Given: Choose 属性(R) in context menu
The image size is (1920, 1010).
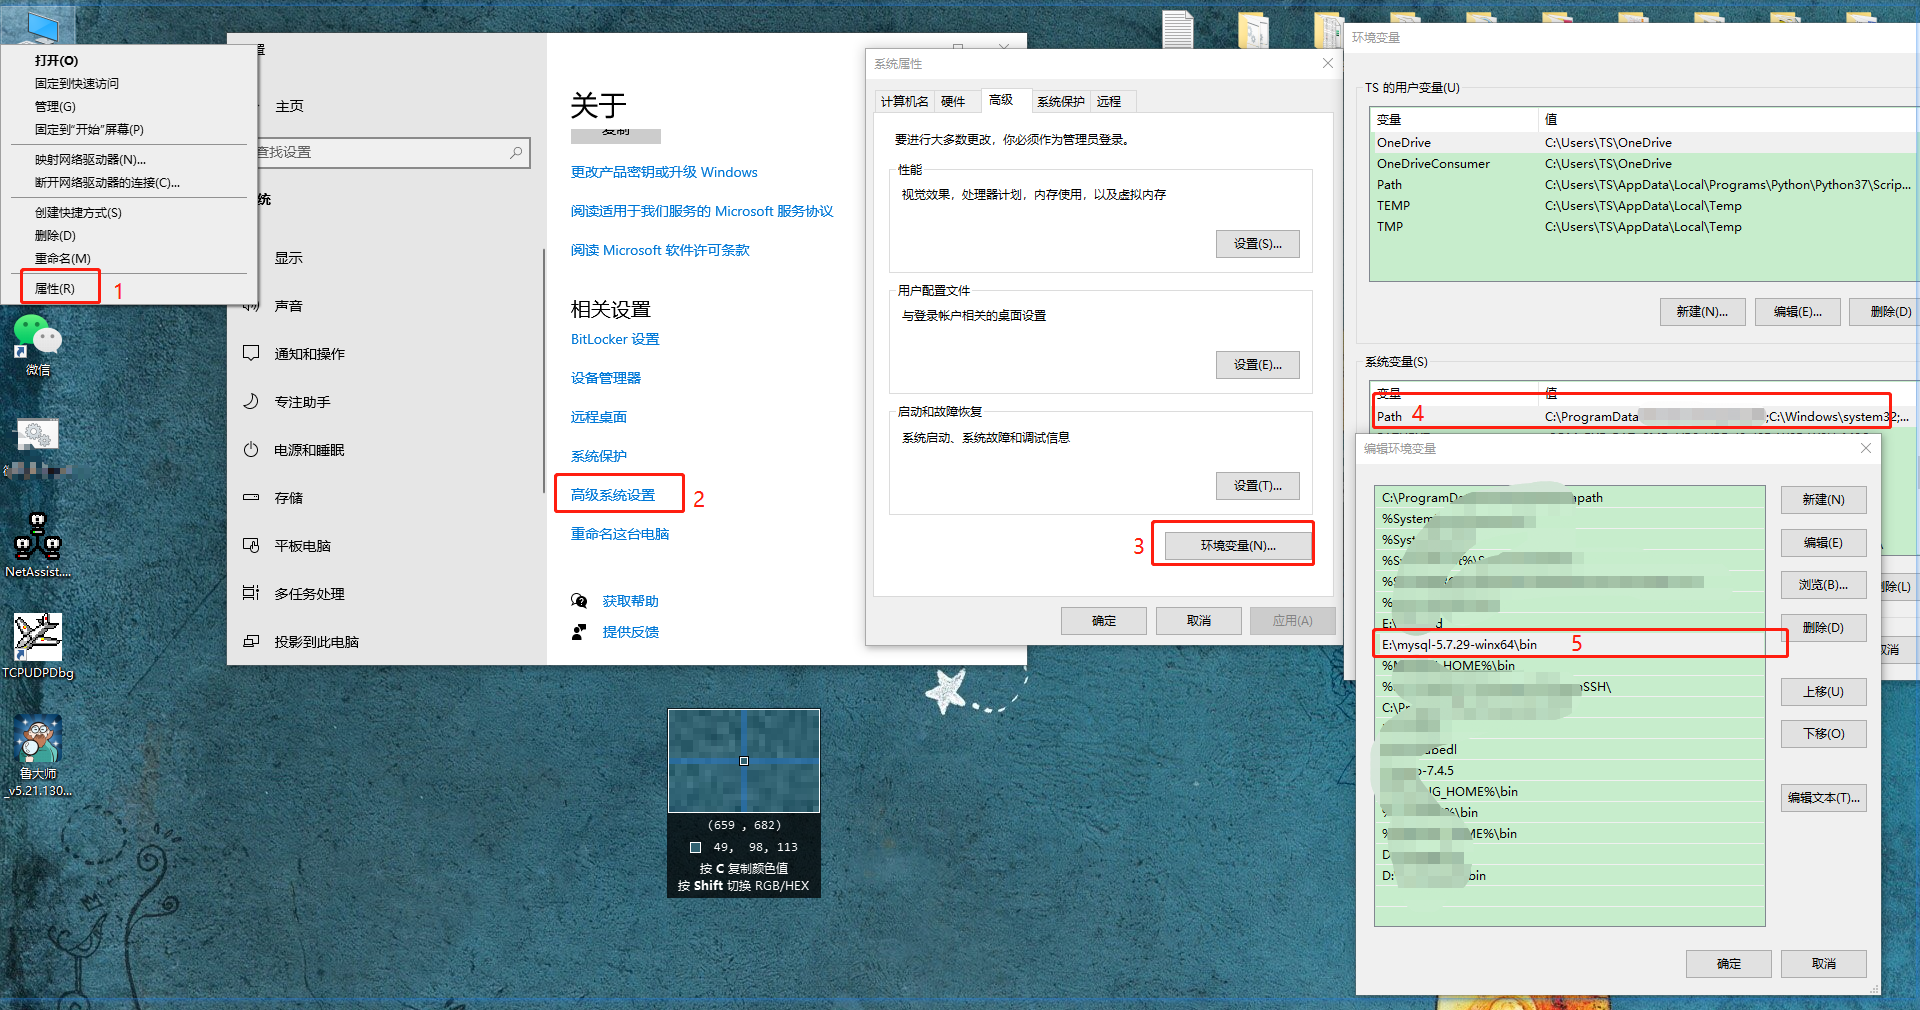Looking at the screenshot, I should click(x=55, y=288).
